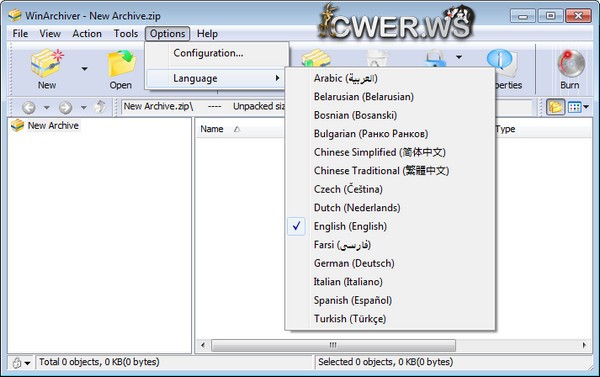Choose Configuration... from Options menu
This screenshot has height=377, width=600.
click(217, 53)
